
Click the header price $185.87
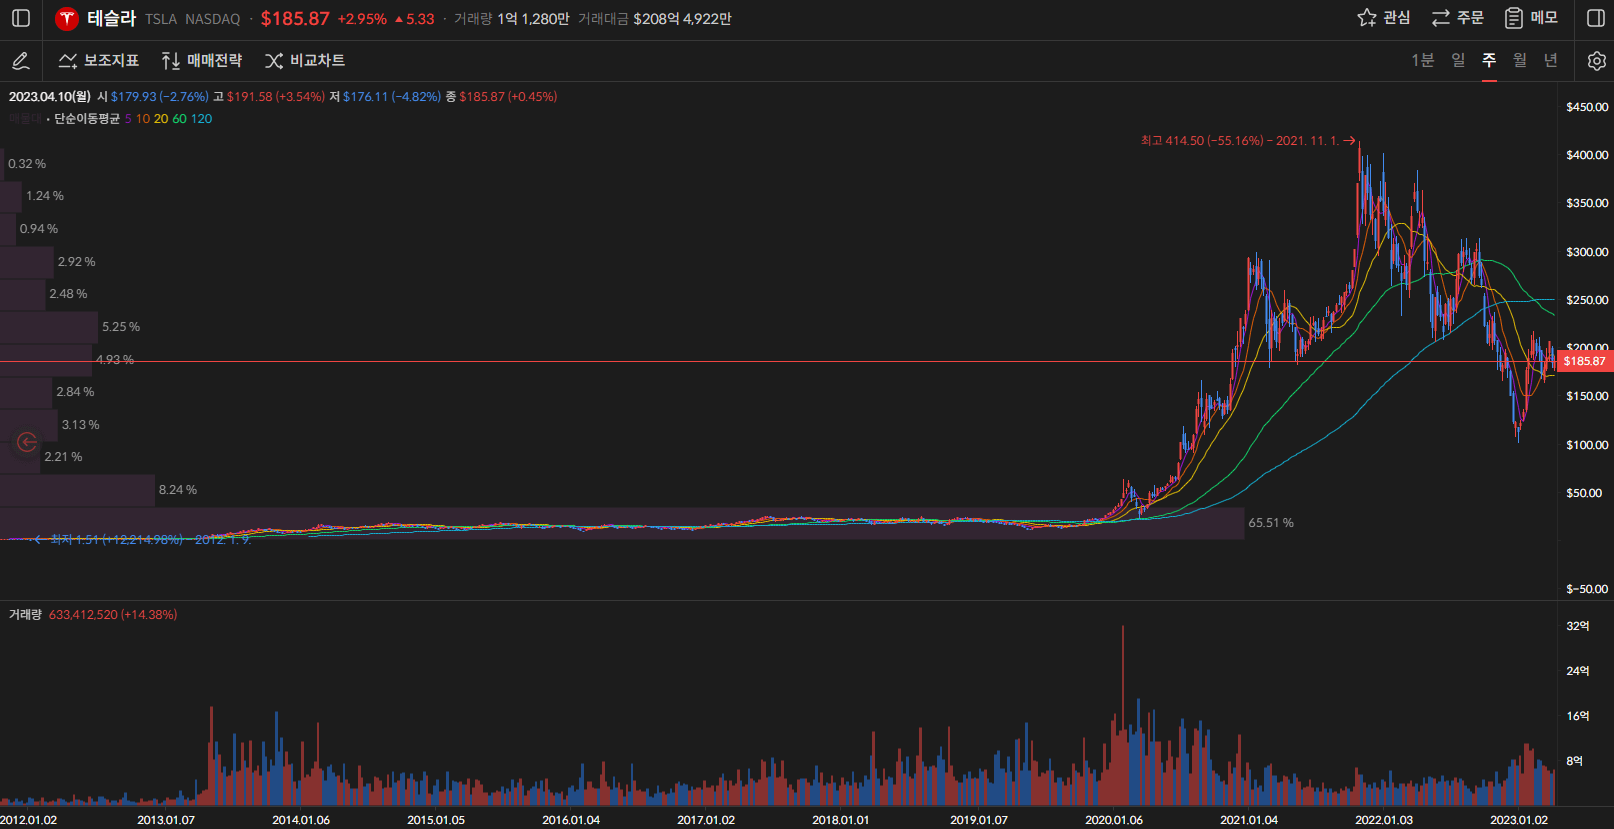pos(295,19)
